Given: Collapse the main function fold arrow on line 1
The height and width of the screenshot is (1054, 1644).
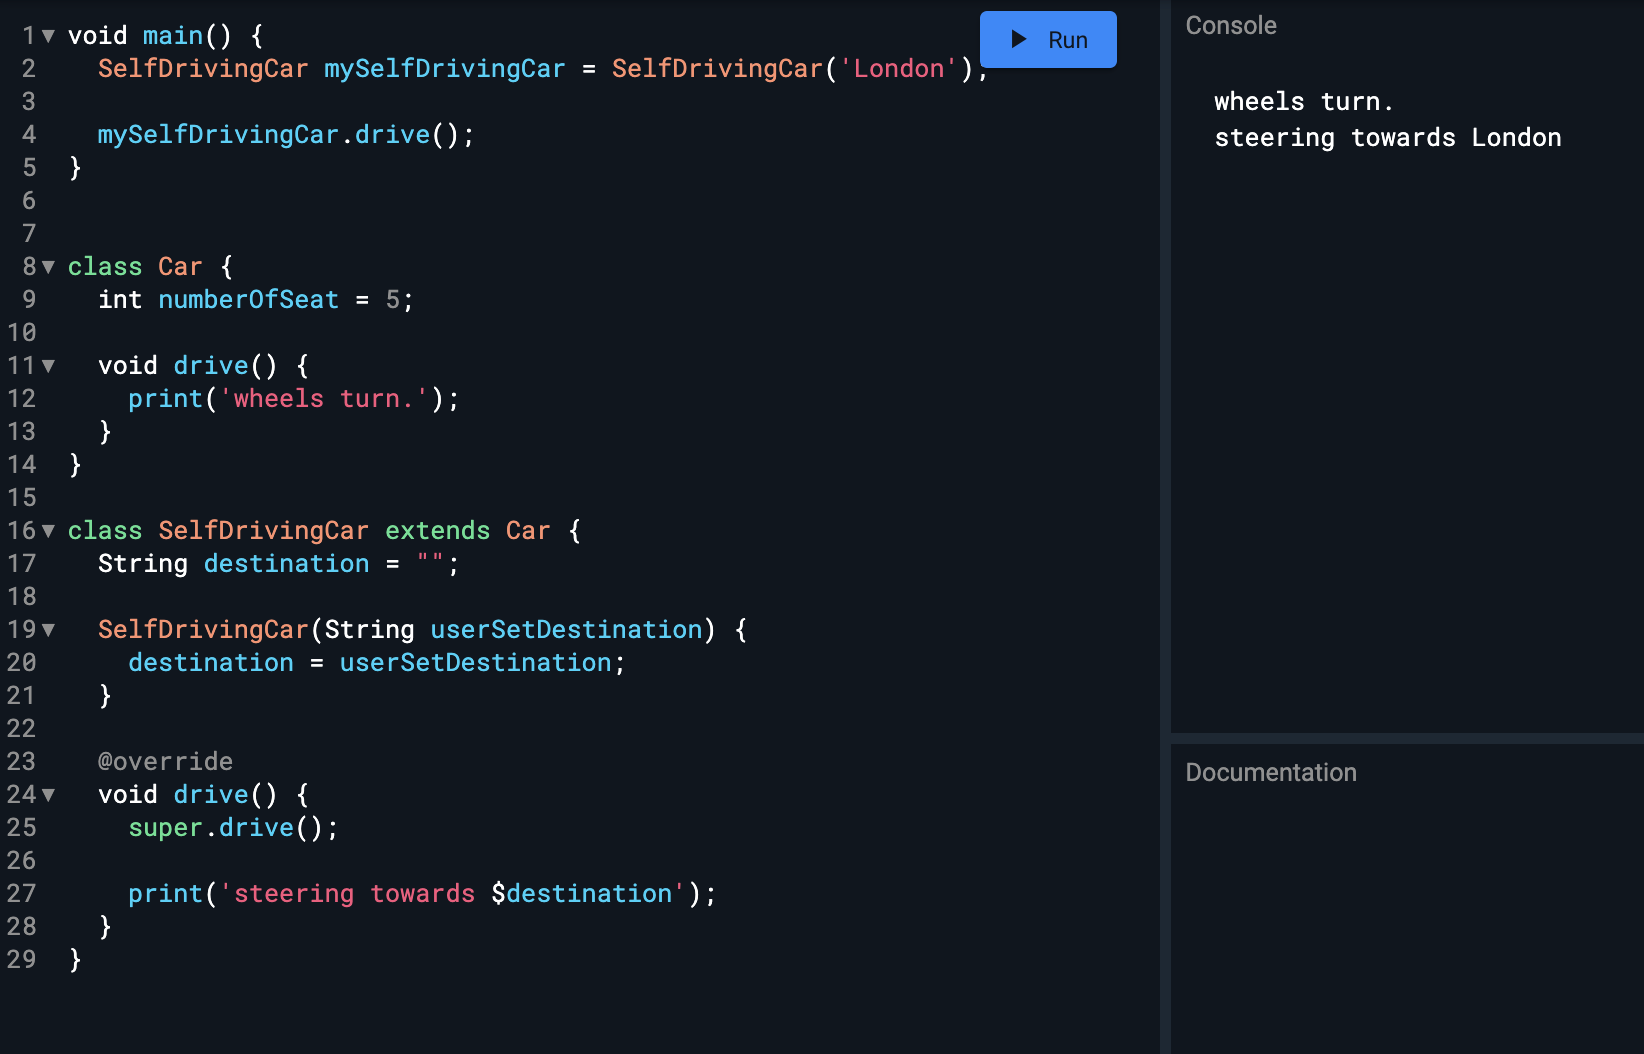Looking at the screenshot, I should point(48,36).
